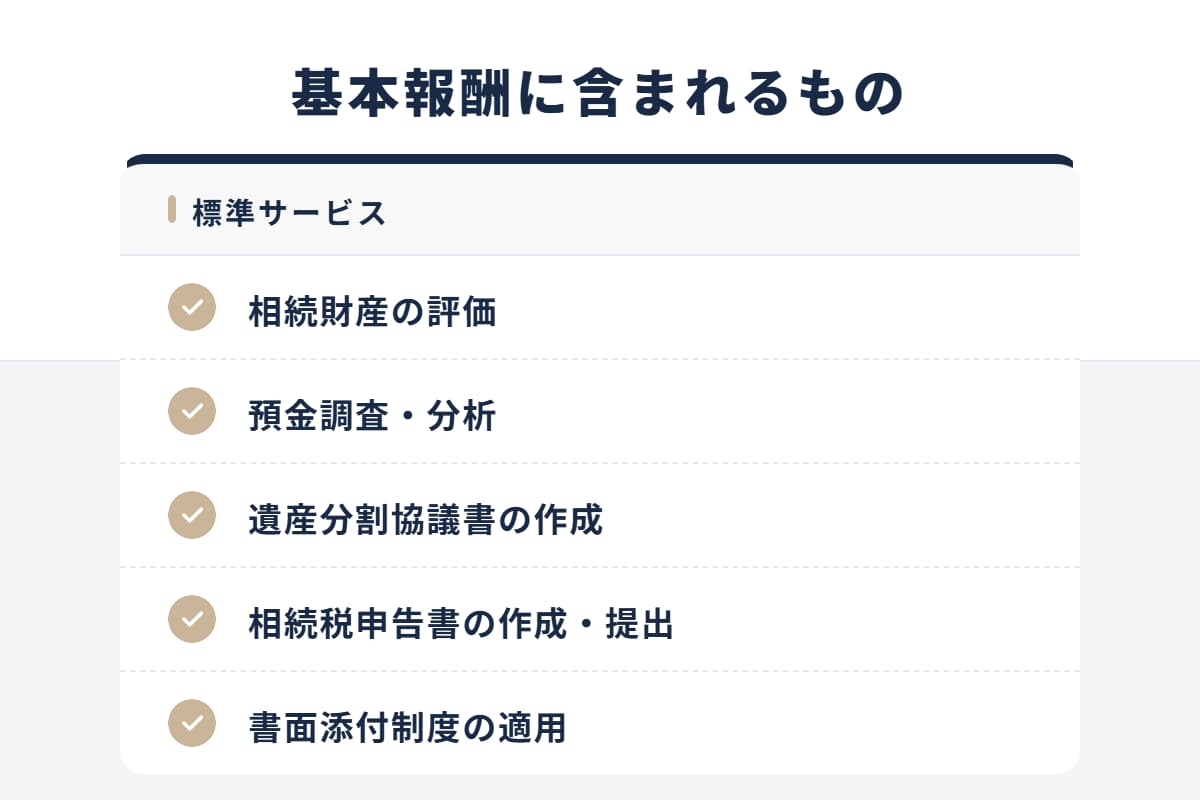1200x800 pixels.
Task: Click blank area right of 遺産分割協議書の作成 text
Action: [x=850, y=518]
